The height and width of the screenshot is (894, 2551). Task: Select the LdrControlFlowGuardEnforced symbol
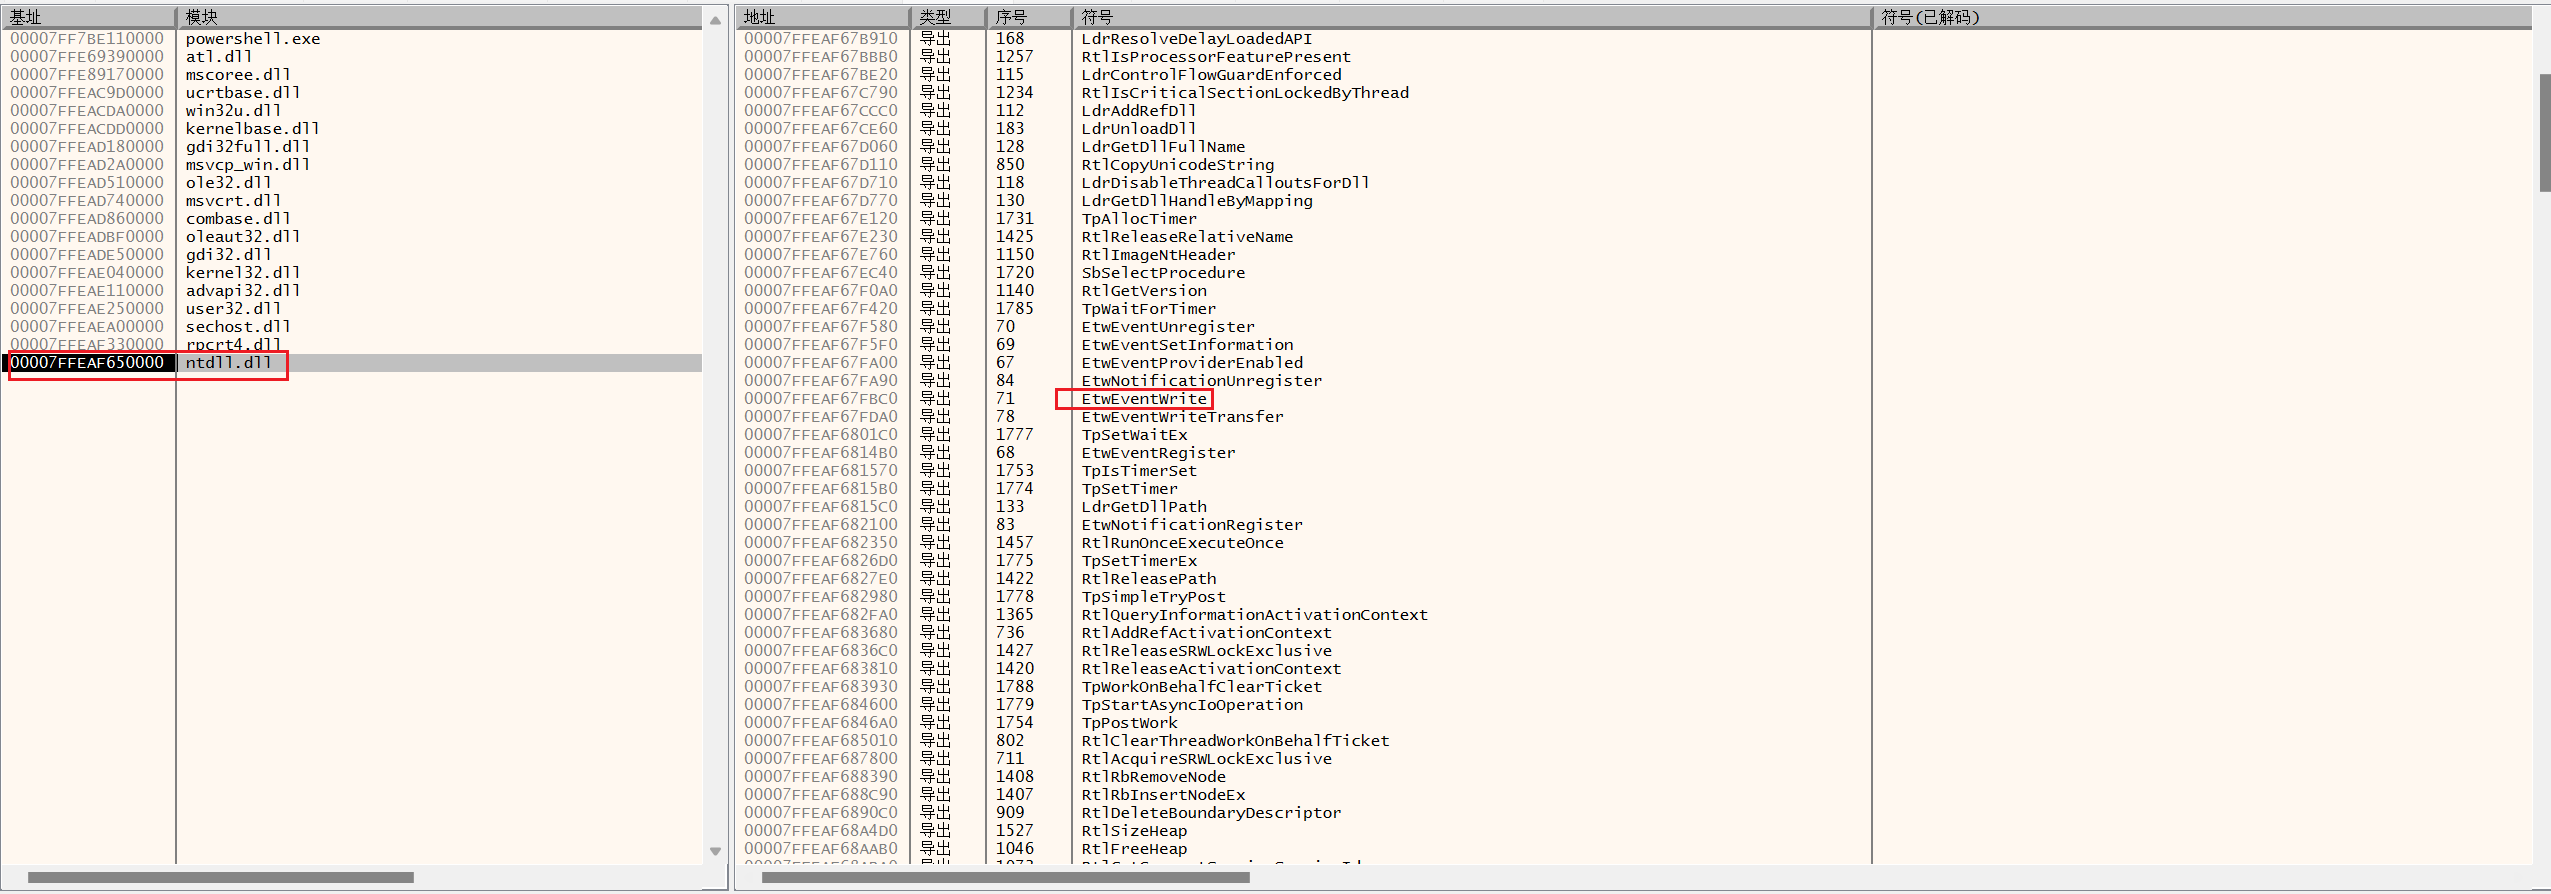click(x=1211, y=75)
